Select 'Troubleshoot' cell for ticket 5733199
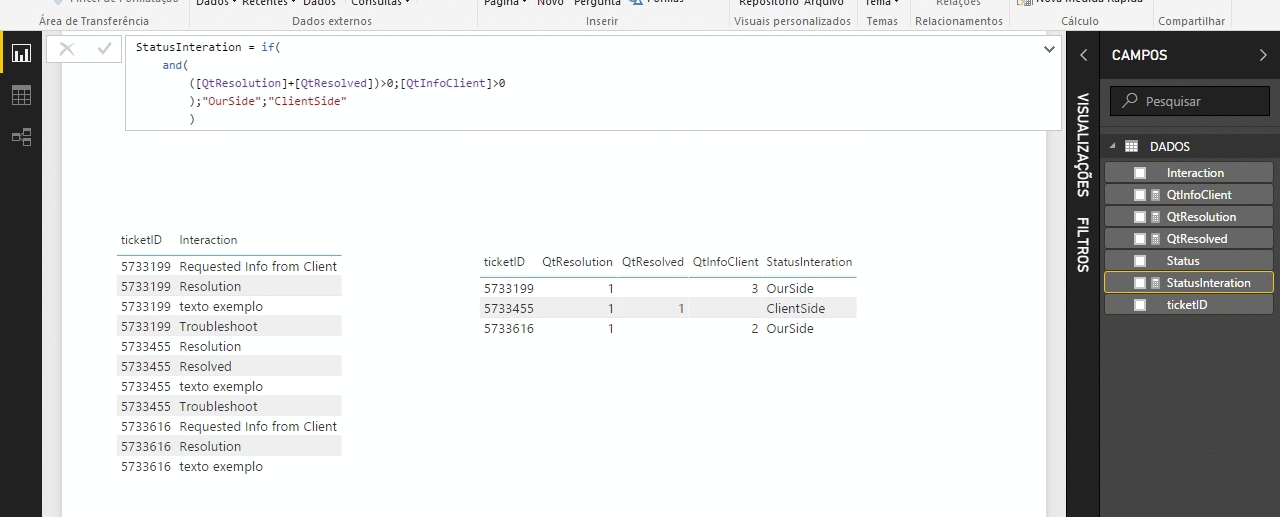Screen dimensions: 1280x517 coord(218,327)
